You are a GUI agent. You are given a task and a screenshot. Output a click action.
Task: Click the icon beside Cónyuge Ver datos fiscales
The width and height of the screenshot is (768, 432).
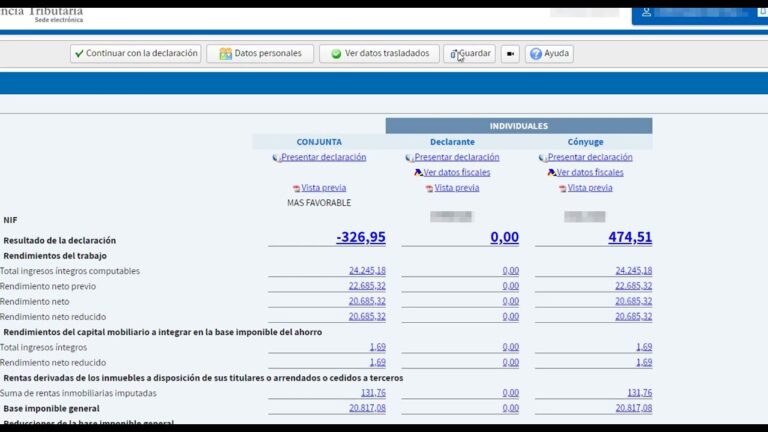click(551, 172)
